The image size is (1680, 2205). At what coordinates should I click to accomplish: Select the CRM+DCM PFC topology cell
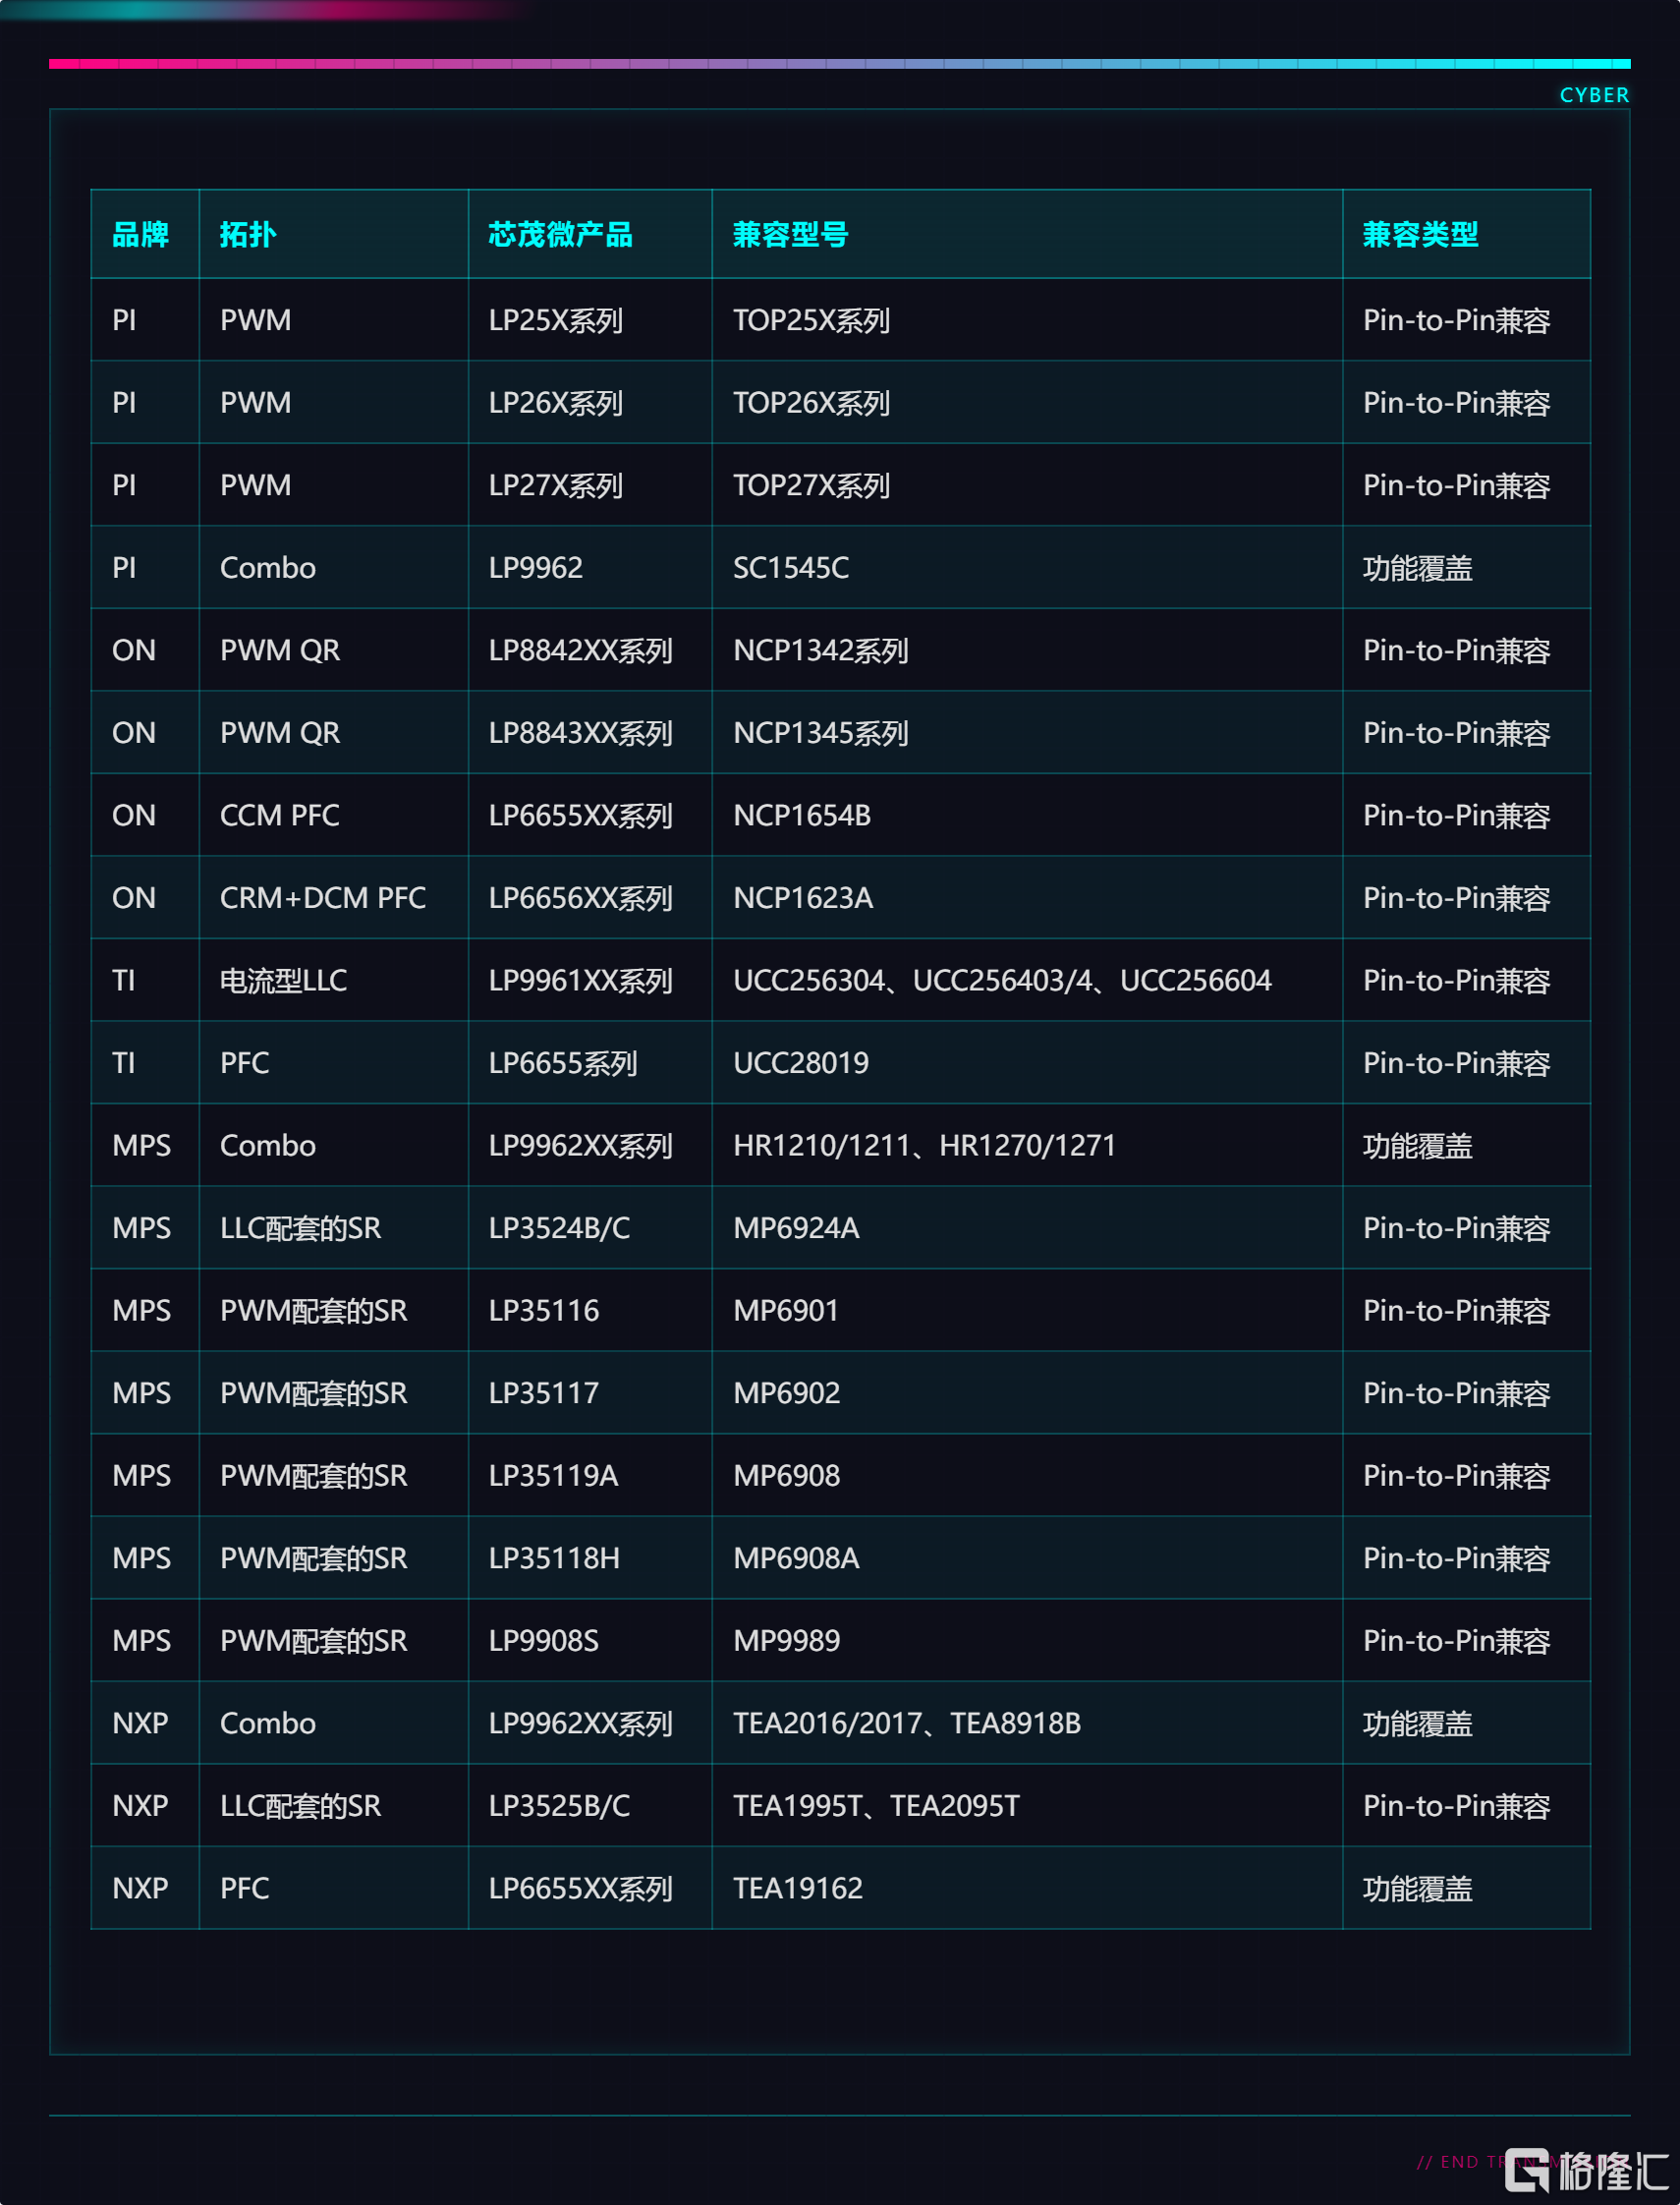pos(322,898)
